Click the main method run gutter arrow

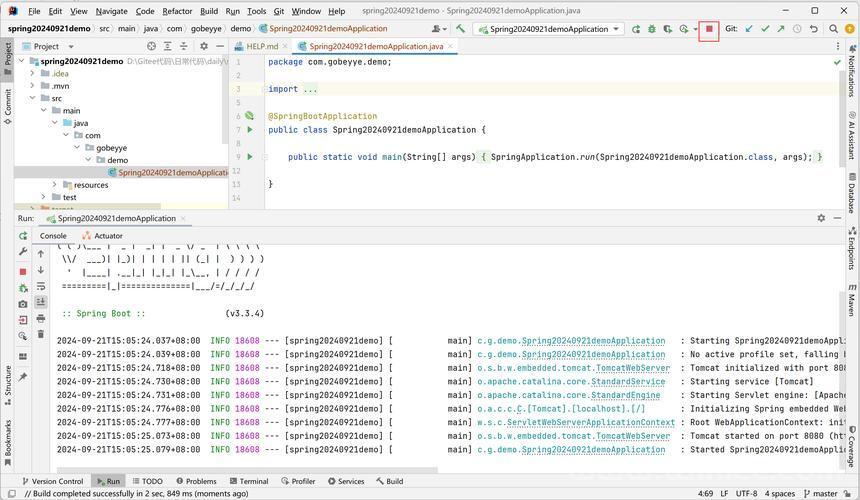pyautogui.click(x=250, y=157)
